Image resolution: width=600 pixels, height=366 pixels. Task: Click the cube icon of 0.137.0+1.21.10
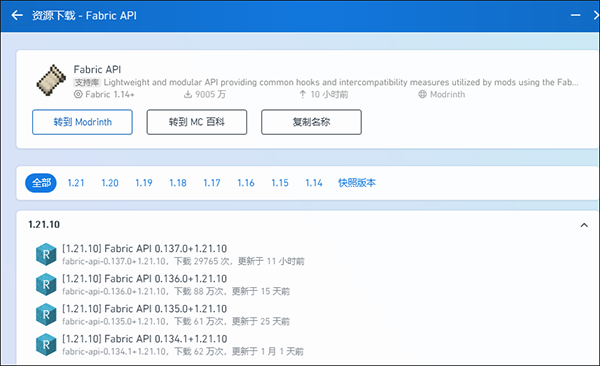point(46,254)
